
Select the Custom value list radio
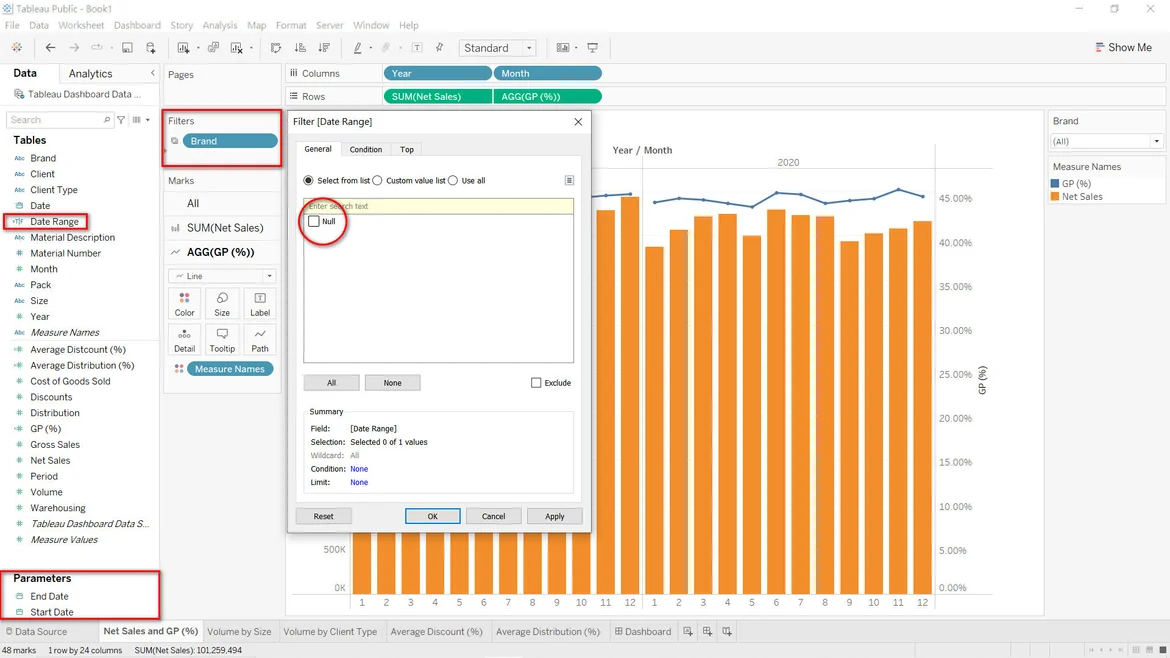pyautogui.click(x=378, y=181)
